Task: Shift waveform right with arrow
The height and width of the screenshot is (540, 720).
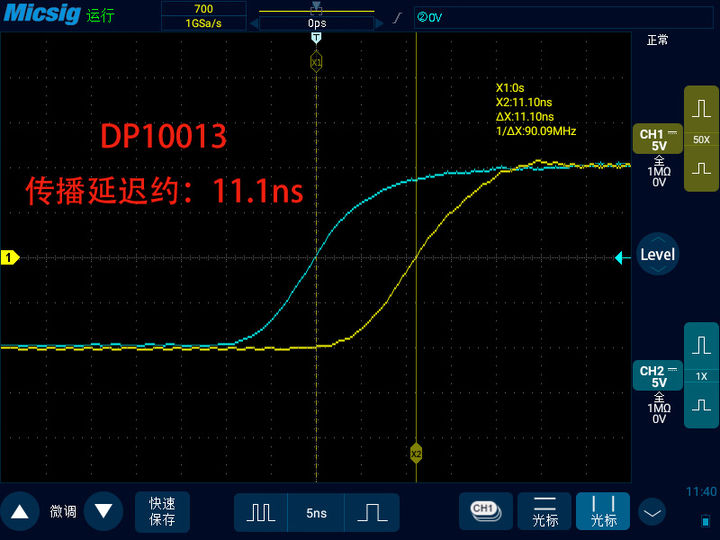Action: 379,23
